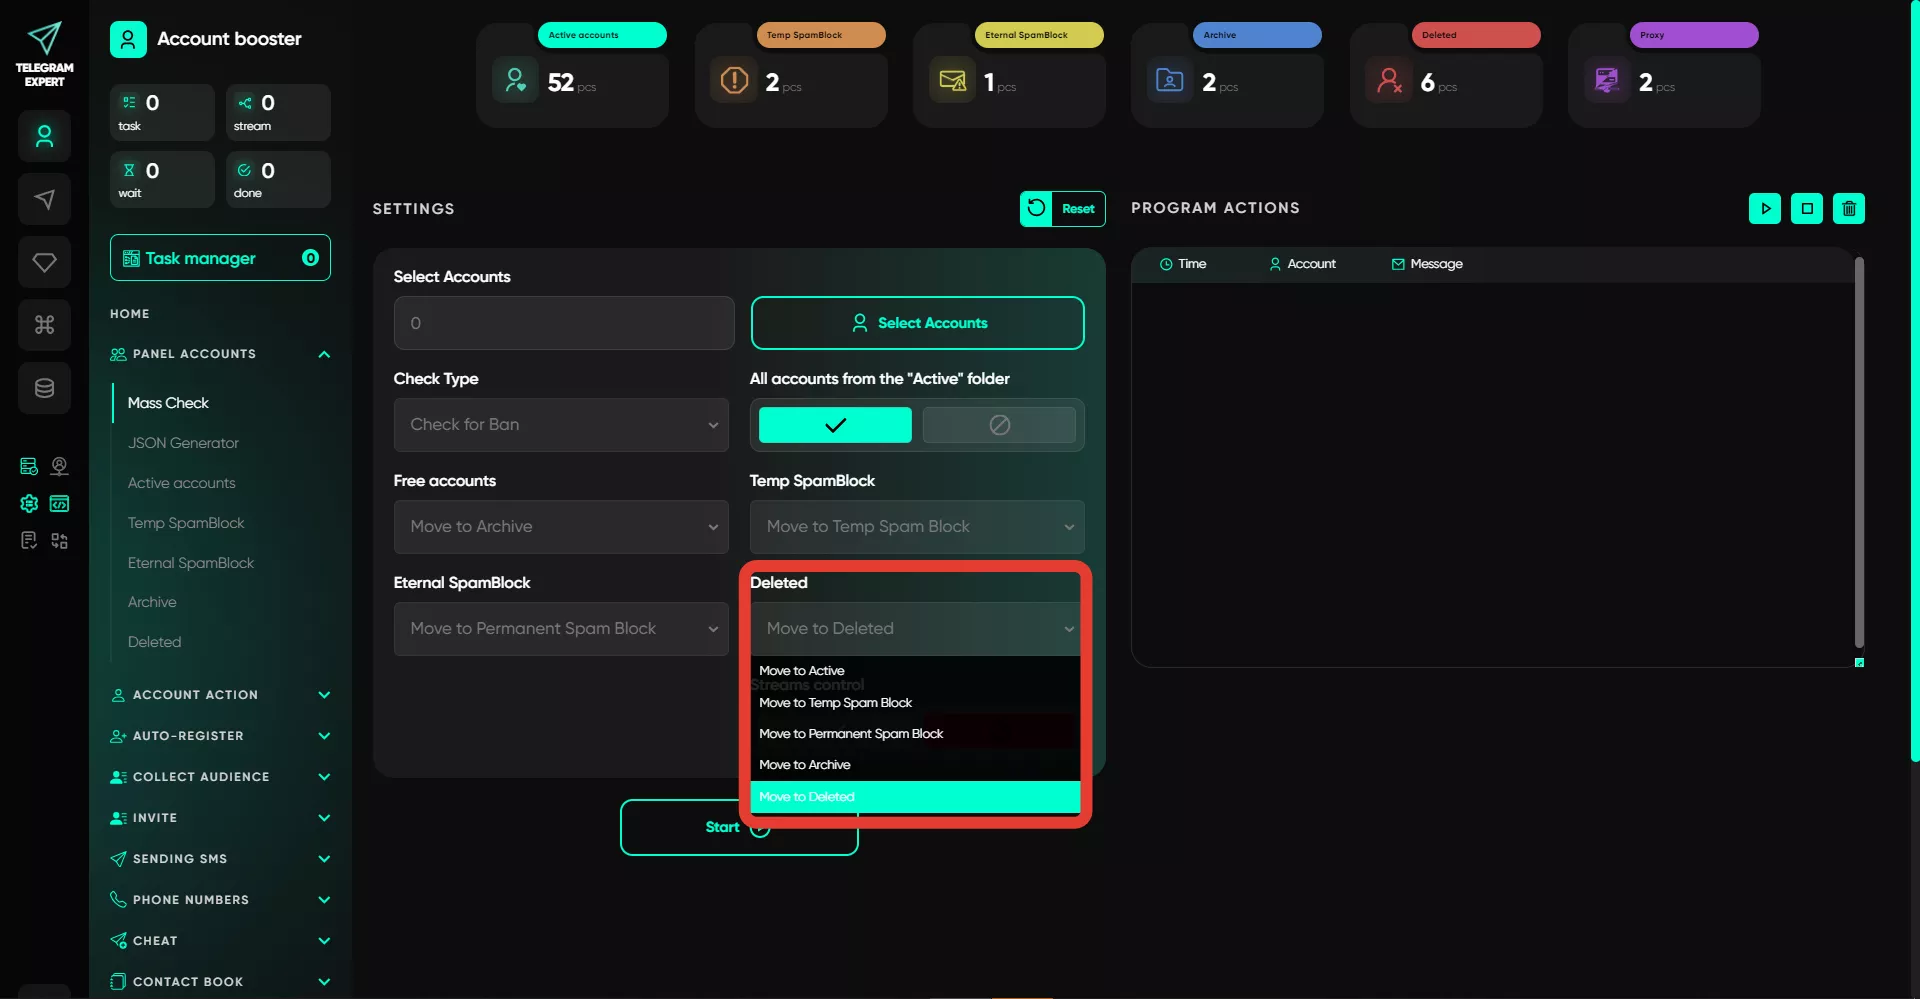Close the Deleted action dropdown
The width and height of the screenshot is (1920, 999).
pos(917,629)
